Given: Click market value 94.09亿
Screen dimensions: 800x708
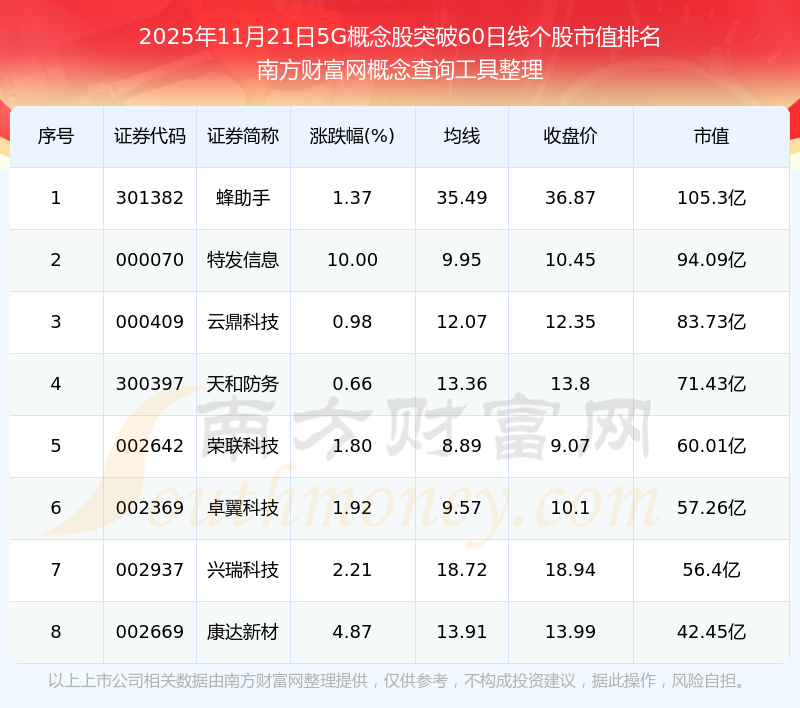Looking at the screenshot, I should pos(711,260).
